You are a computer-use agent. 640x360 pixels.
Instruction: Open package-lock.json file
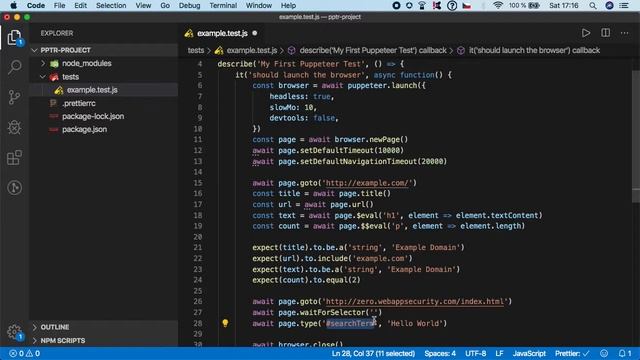tap(93, 116)
